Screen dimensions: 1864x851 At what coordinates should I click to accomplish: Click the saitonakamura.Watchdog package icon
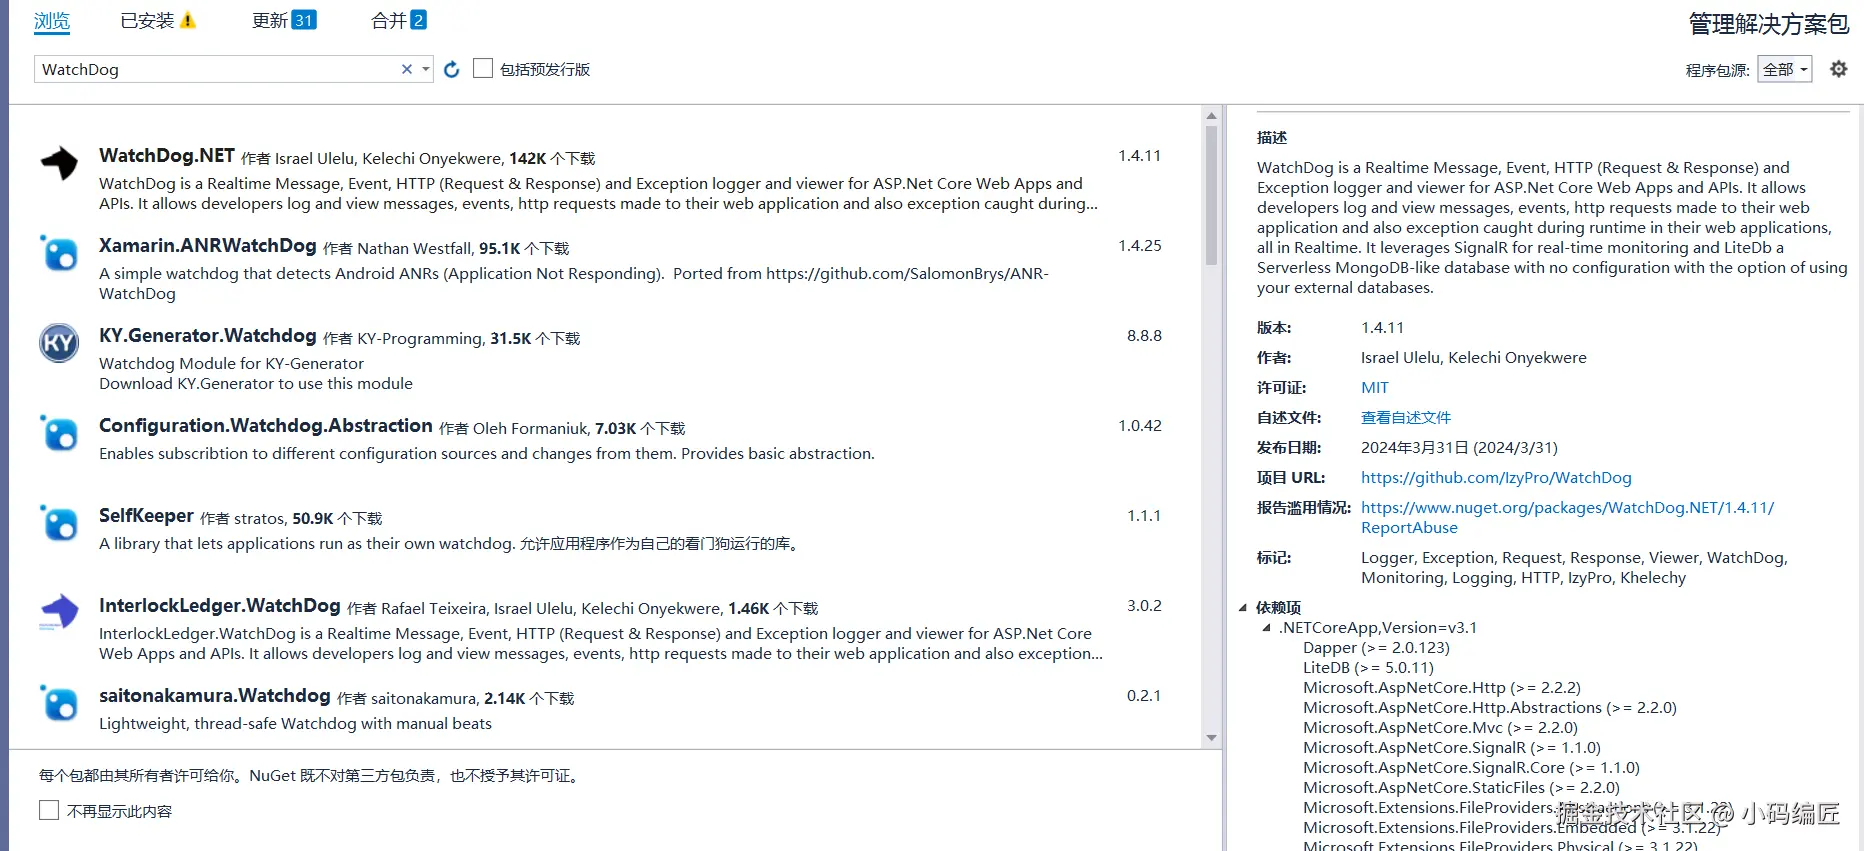point(59,703)
